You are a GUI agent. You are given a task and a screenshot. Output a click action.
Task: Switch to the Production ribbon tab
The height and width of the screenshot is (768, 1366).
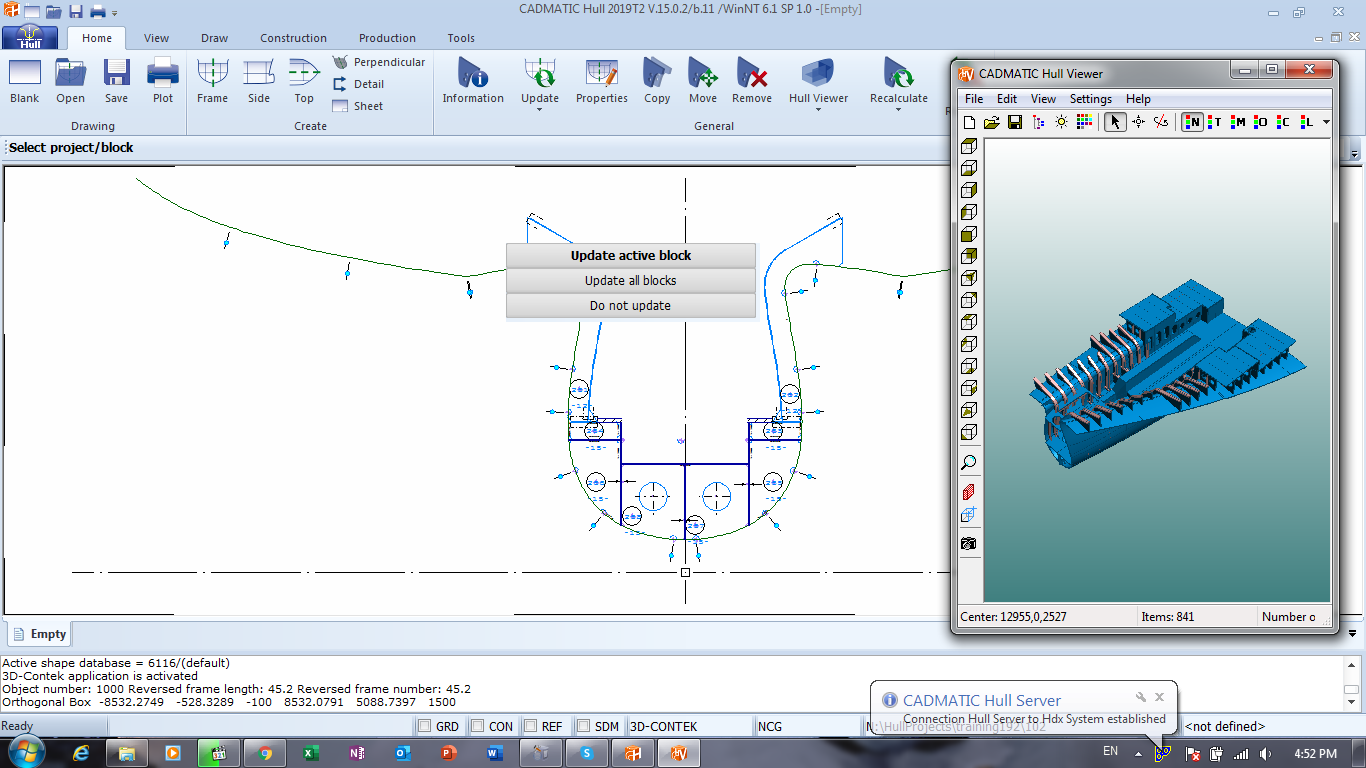(387, 38)
